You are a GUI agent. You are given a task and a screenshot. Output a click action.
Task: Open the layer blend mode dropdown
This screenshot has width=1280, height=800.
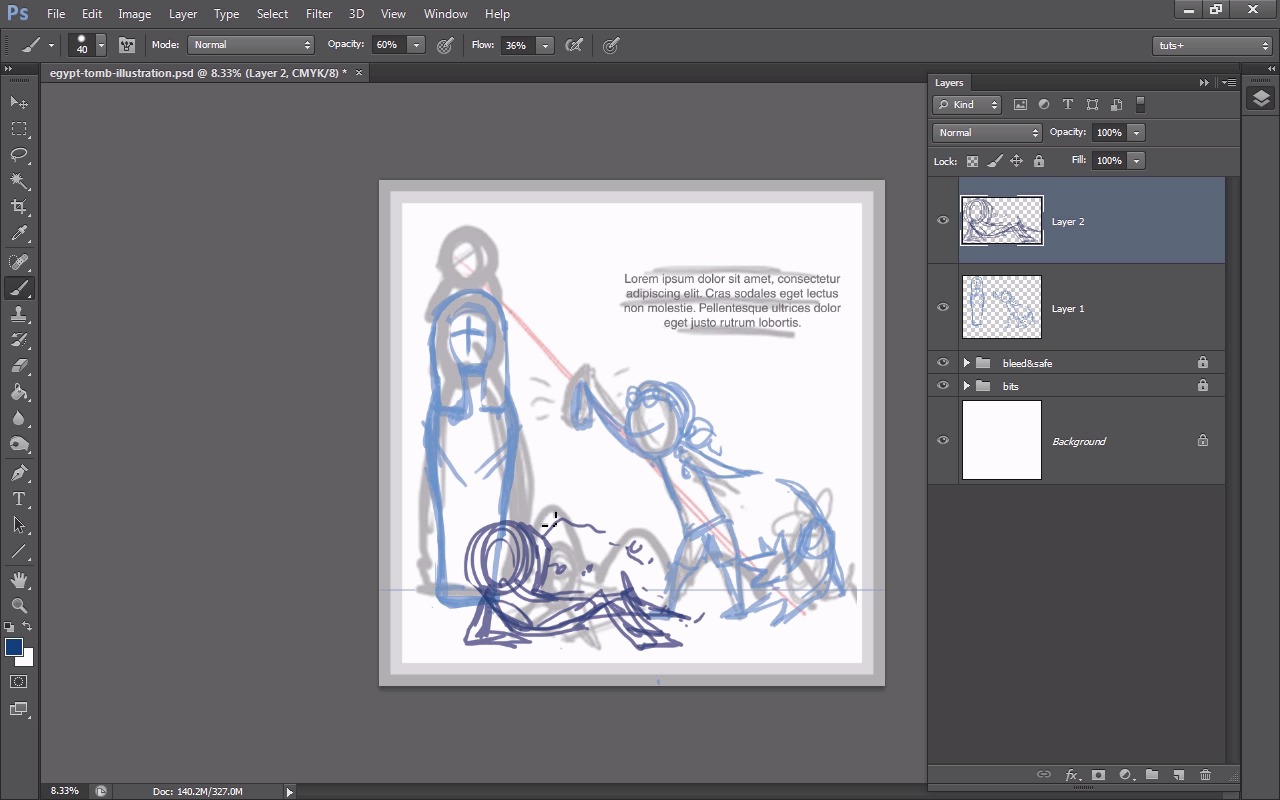(987, 132)
